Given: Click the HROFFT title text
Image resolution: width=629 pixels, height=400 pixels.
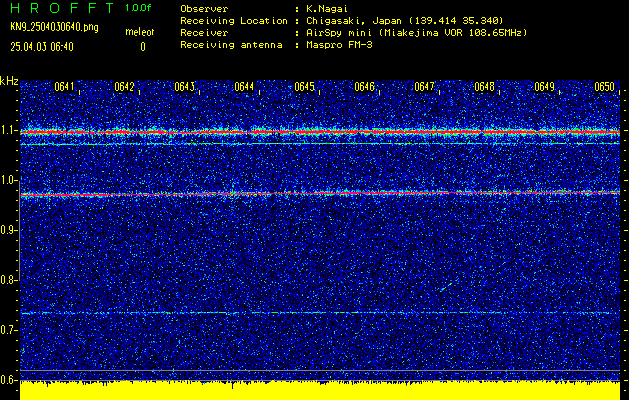Looking at the screenshot, I should pyautogui.click(x=62, y=8).
